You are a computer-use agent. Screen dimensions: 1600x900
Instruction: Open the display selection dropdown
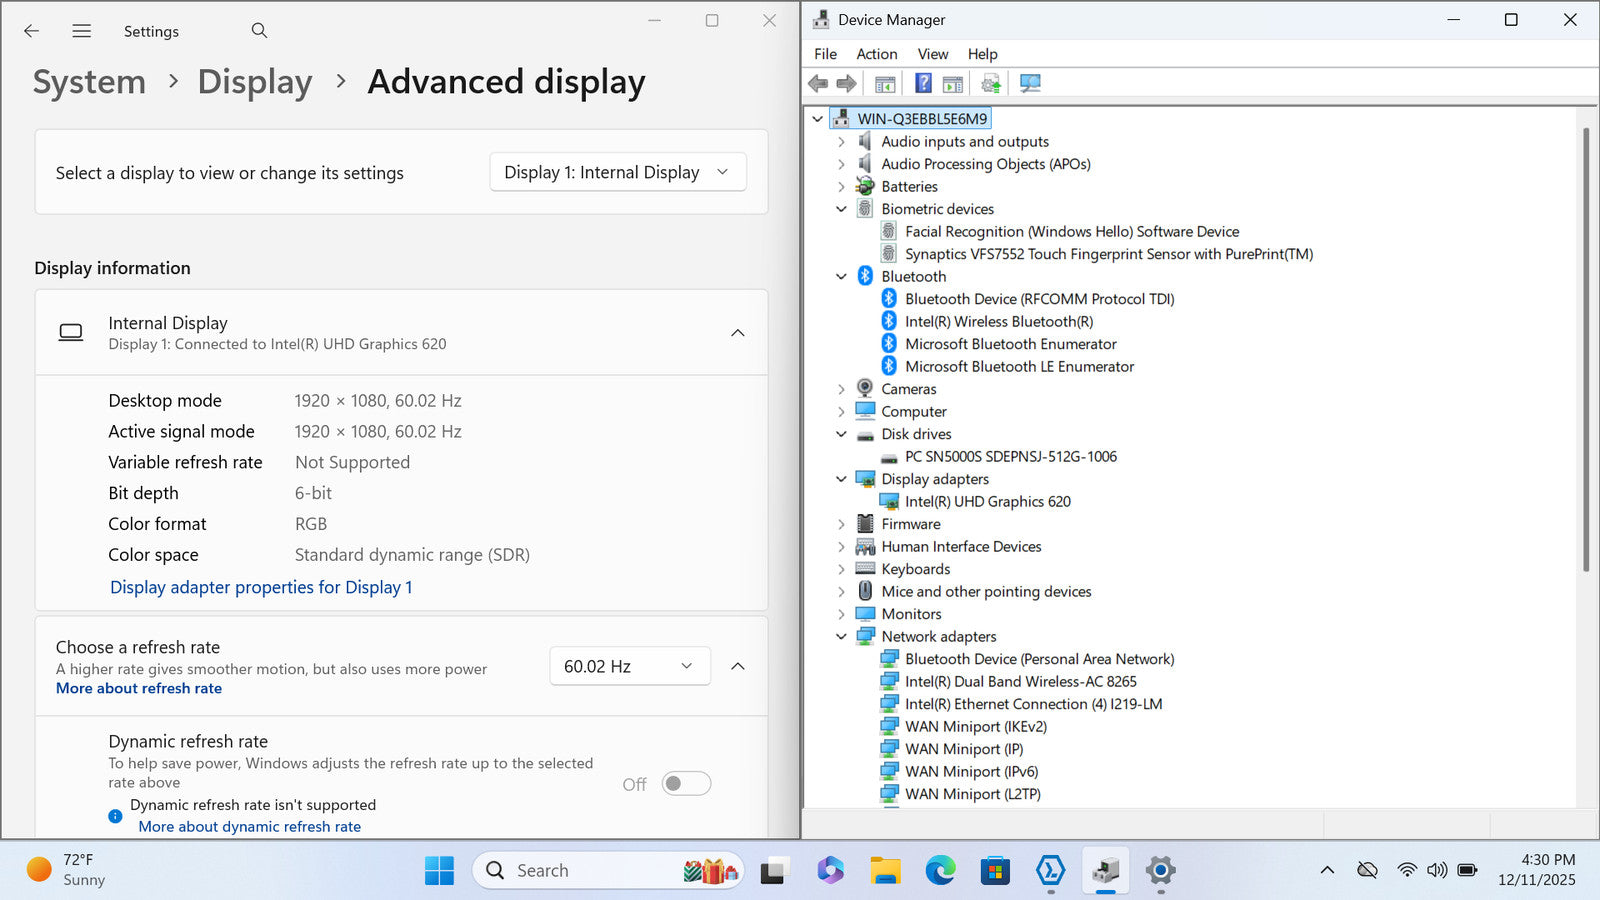click(x=617, y=172)
